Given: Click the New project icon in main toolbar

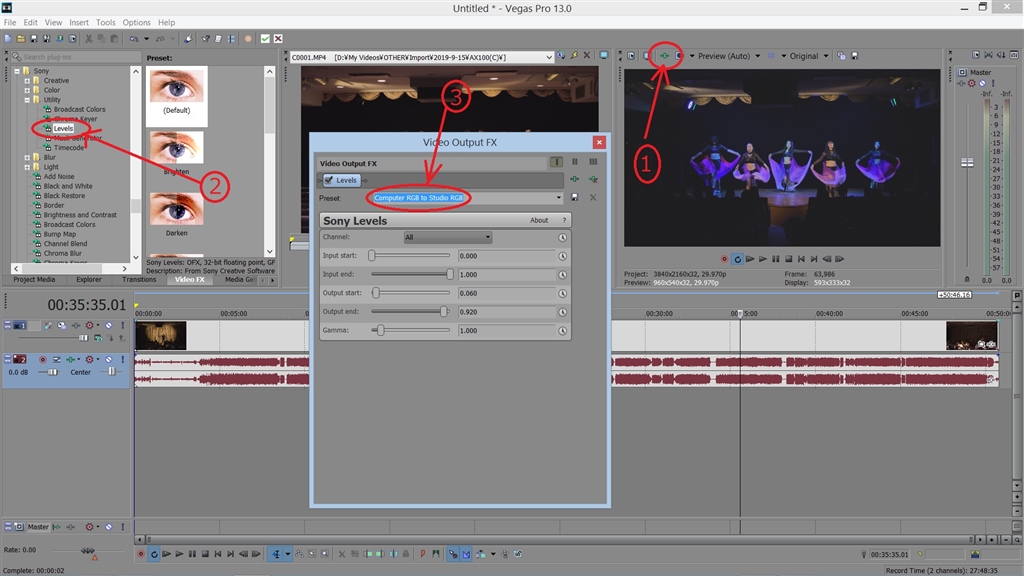Looking at the screenshot, I should [8, 39].
